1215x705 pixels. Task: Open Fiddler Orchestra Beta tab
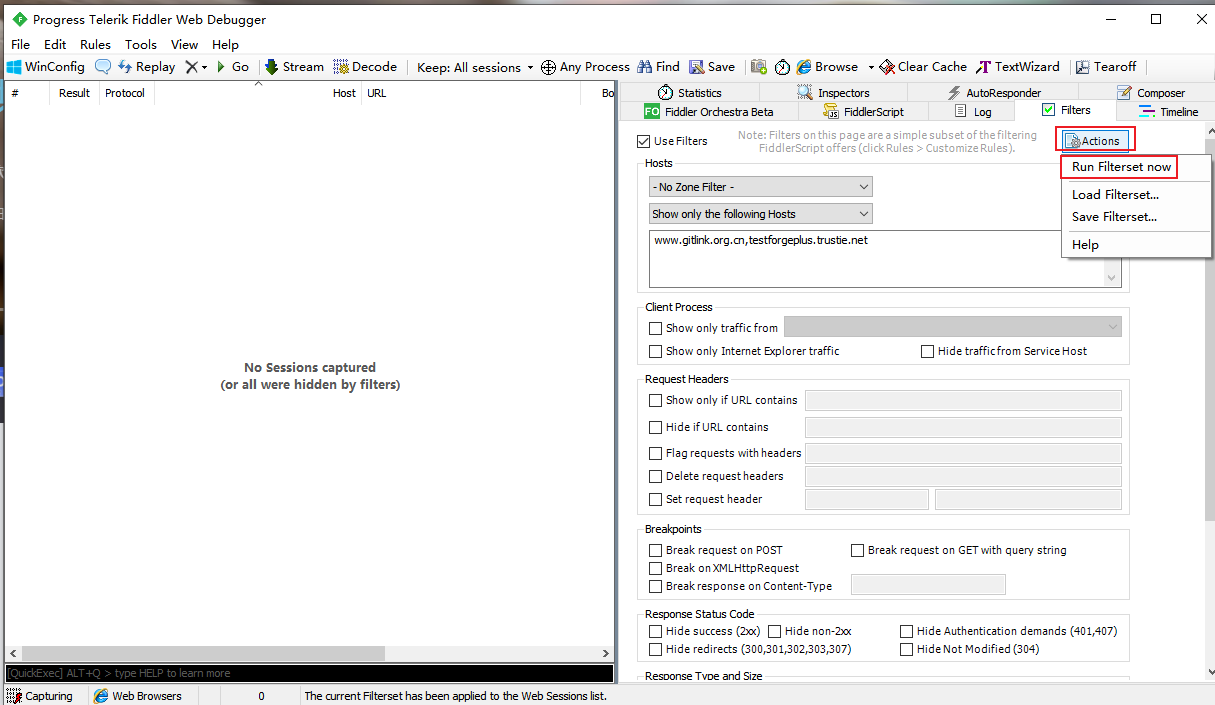click(709, 112)
